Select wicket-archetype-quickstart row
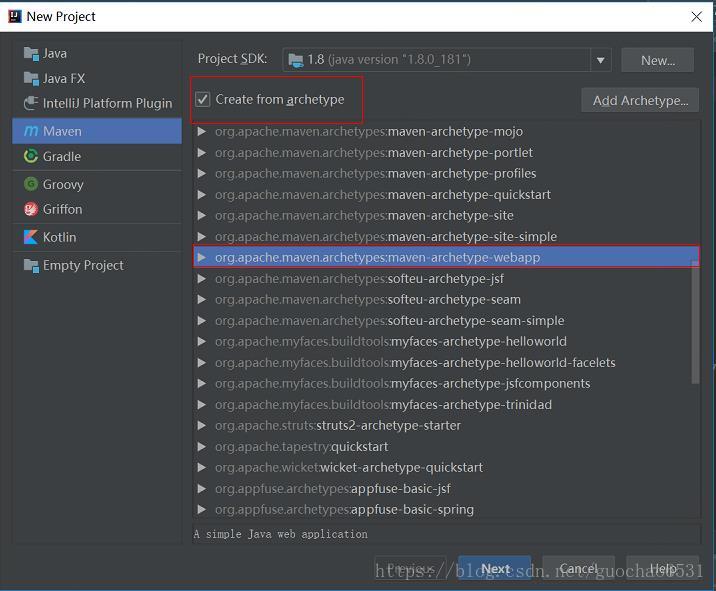Screen dimensions: 716x591 point(446,468)
